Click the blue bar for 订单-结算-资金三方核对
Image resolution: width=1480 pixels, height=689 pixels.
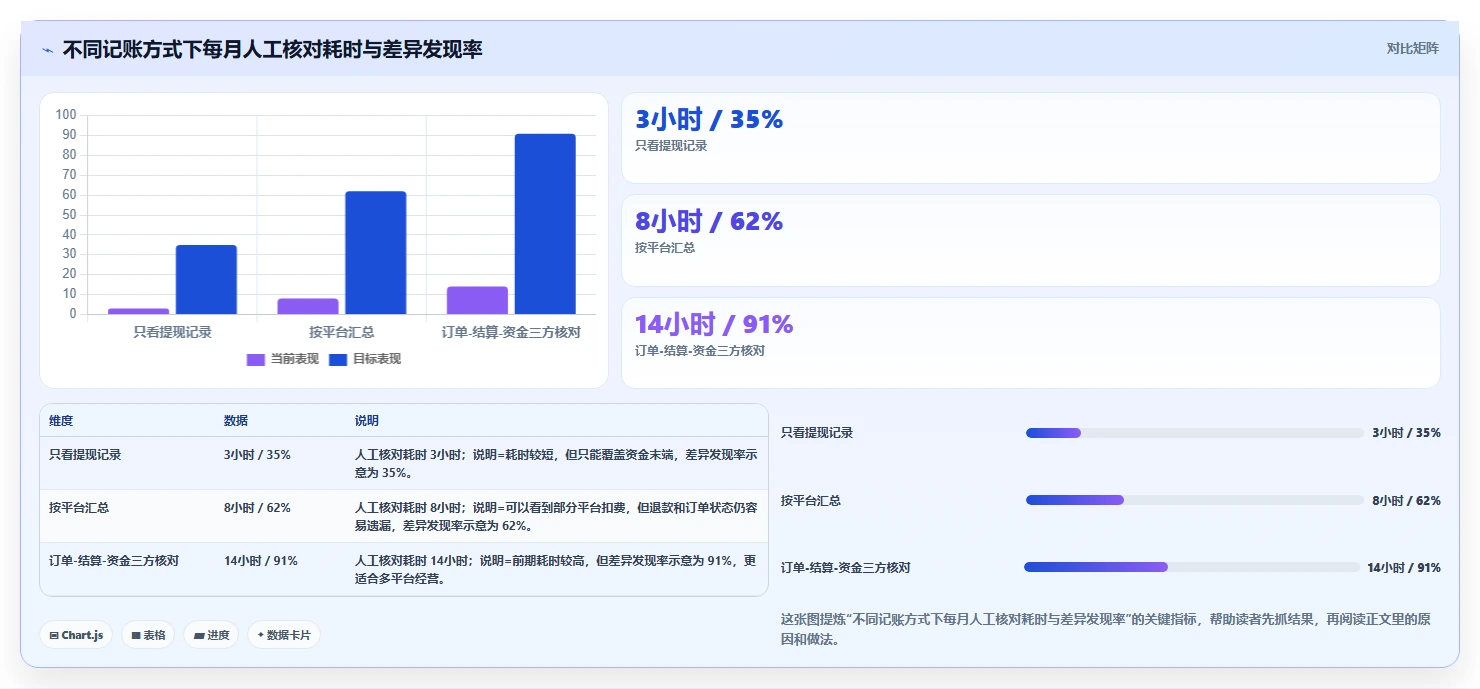pos(545,224)
